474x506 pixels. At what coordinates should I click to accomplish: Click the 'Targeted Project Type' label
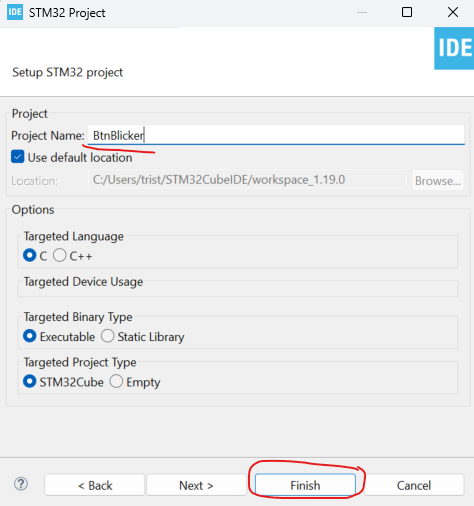80,362
